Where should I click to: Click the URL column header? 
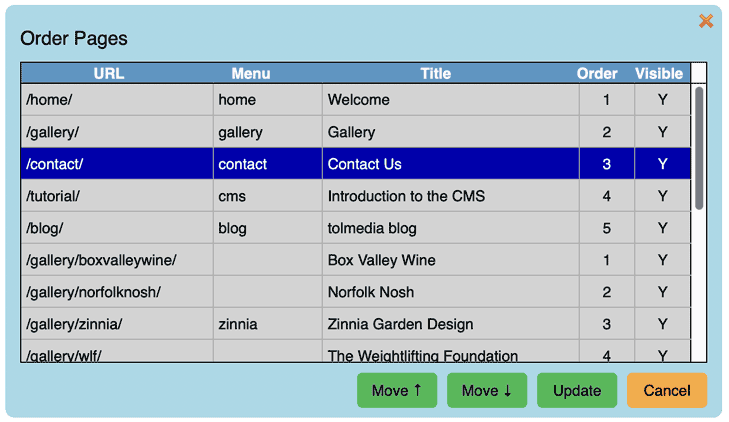(x=109, y=73)
